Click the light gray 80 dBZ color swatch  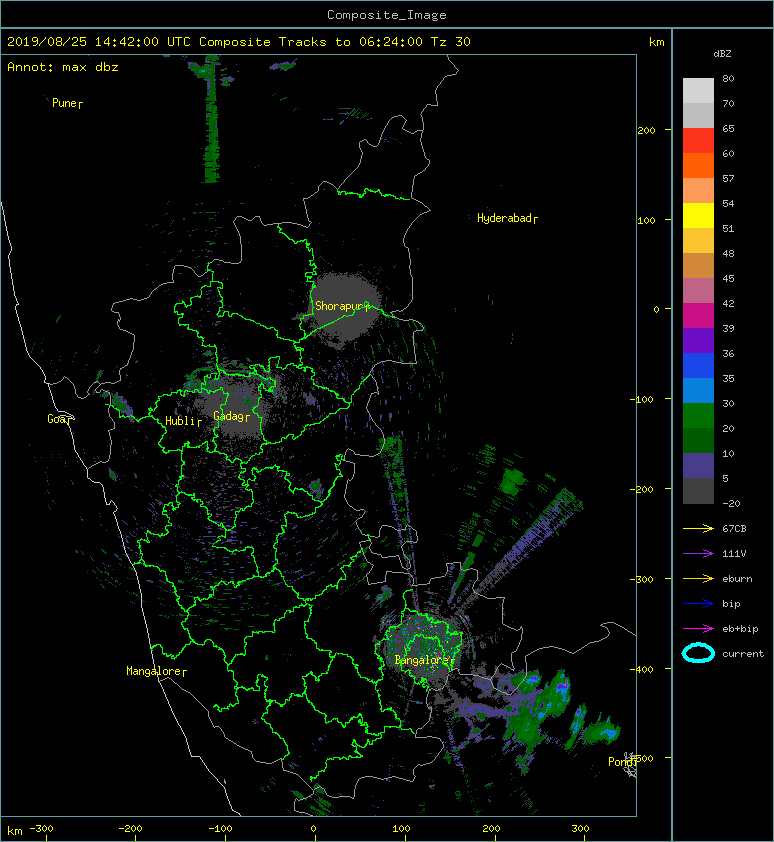698,90
